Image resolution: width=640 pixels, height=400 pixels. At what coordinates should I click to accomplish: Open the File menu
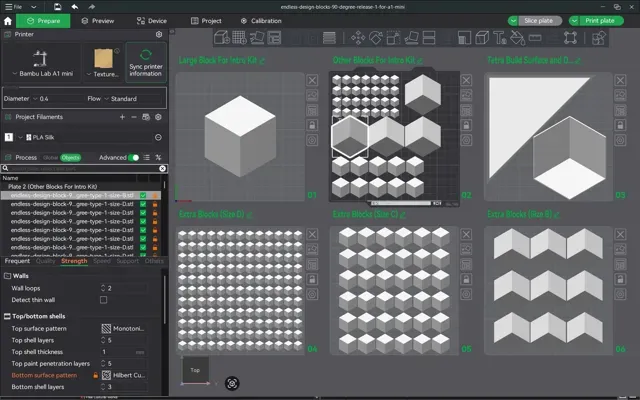point(13,7)
